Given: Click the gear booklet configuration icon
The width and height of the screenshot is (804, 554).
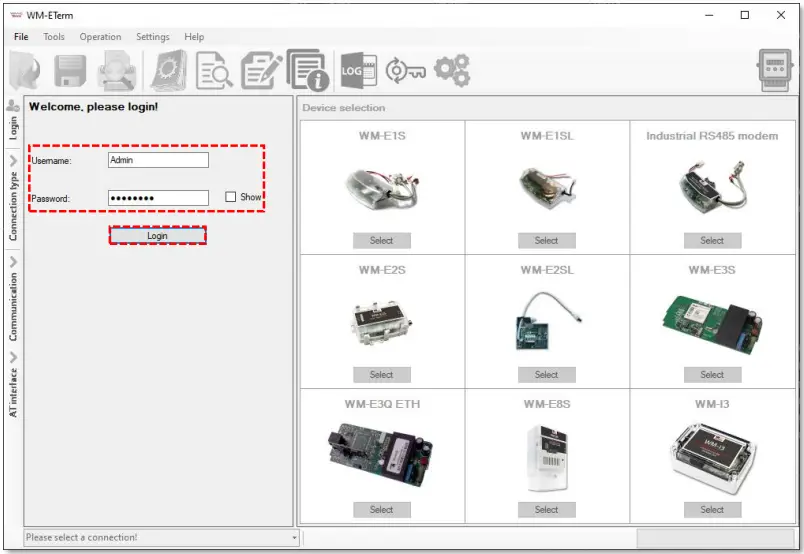Looking at the screenshot, I should (169, 71).
